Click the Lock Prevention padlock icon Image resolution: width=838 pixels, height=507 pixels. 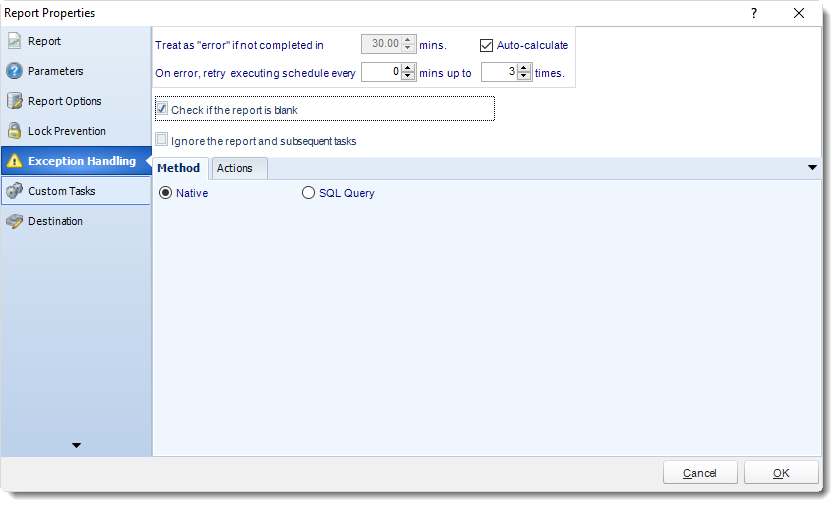tap(14, 131)
